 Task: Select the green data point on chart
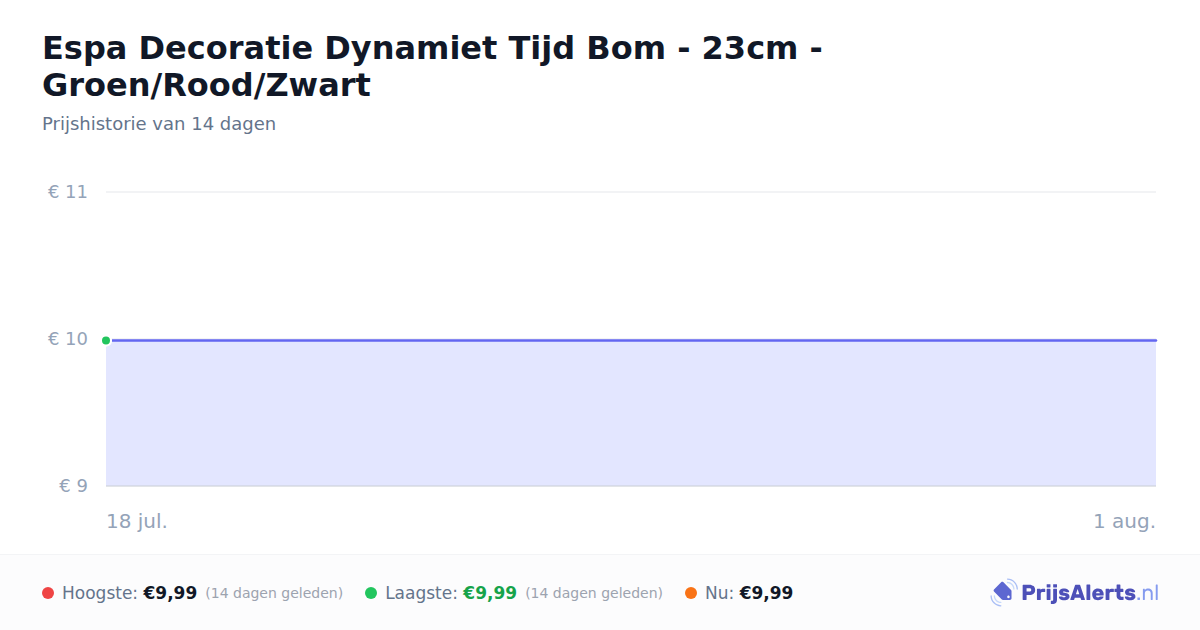[x=106, y=340]
